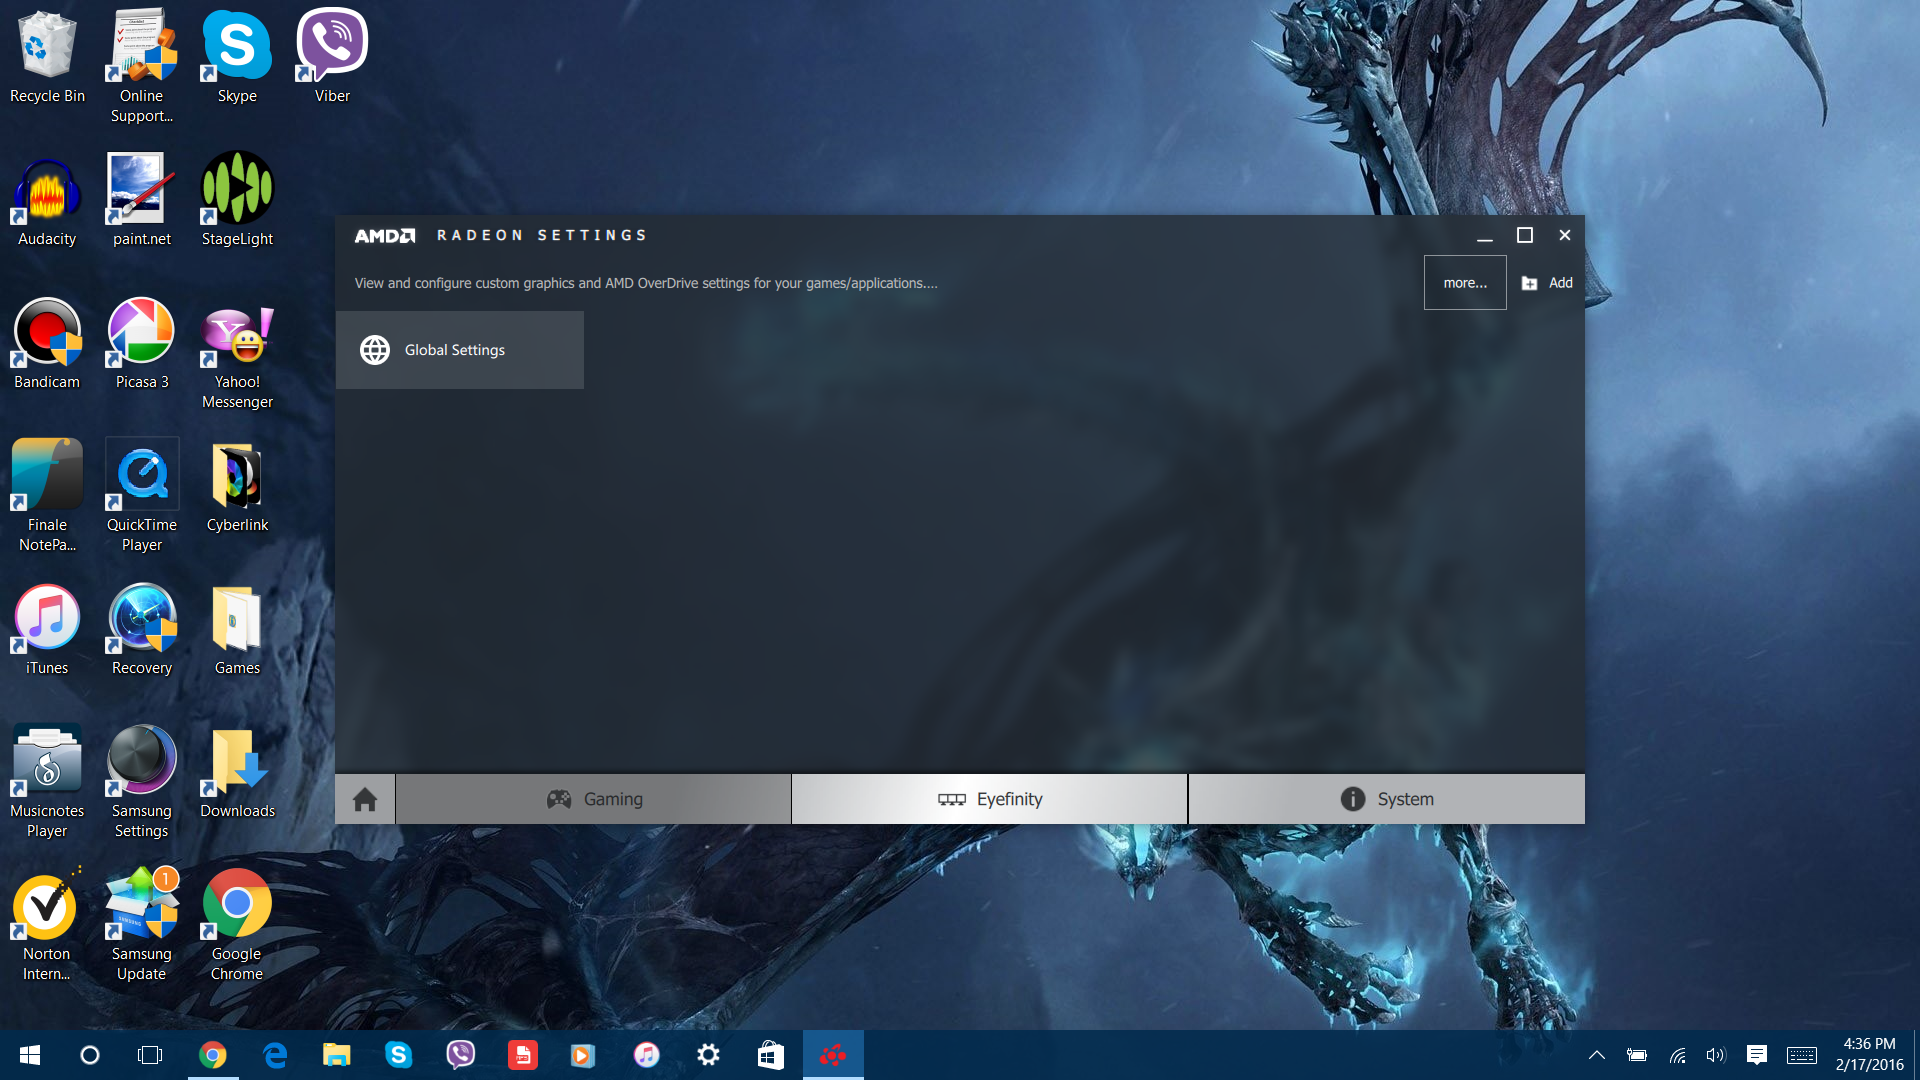Open the orange media player taskbar icon

[584, 1055]
